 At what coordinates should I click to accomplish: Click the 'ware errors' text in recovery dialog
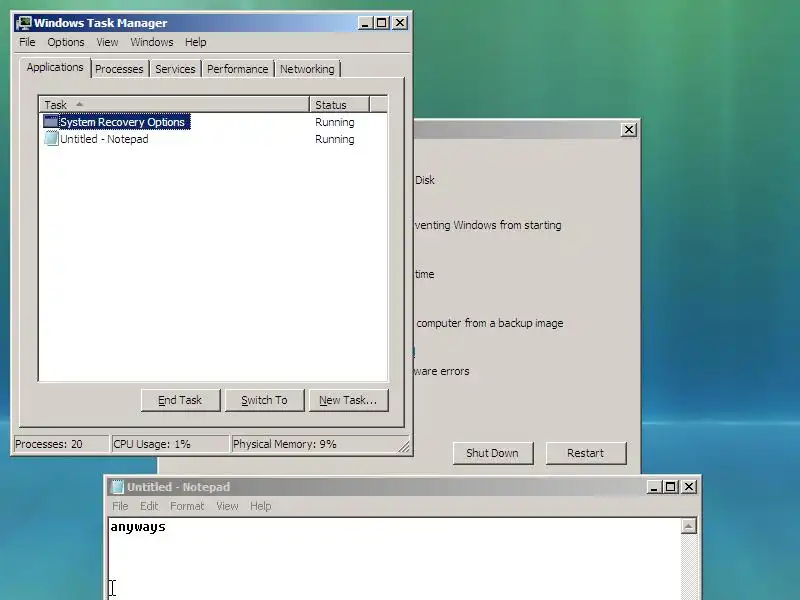coord(442,371)
